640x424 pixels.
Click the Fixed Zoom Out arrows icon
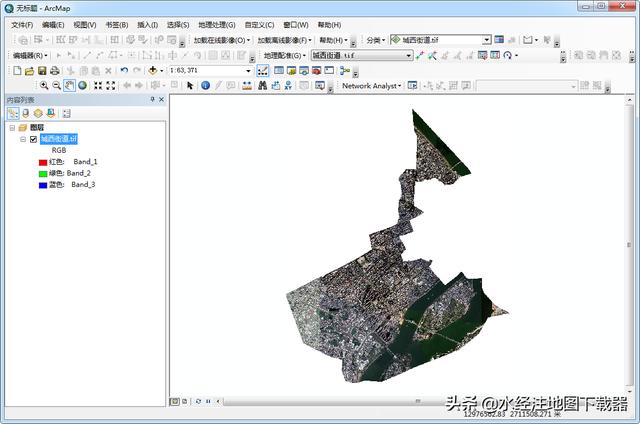(x=111, y=85)
